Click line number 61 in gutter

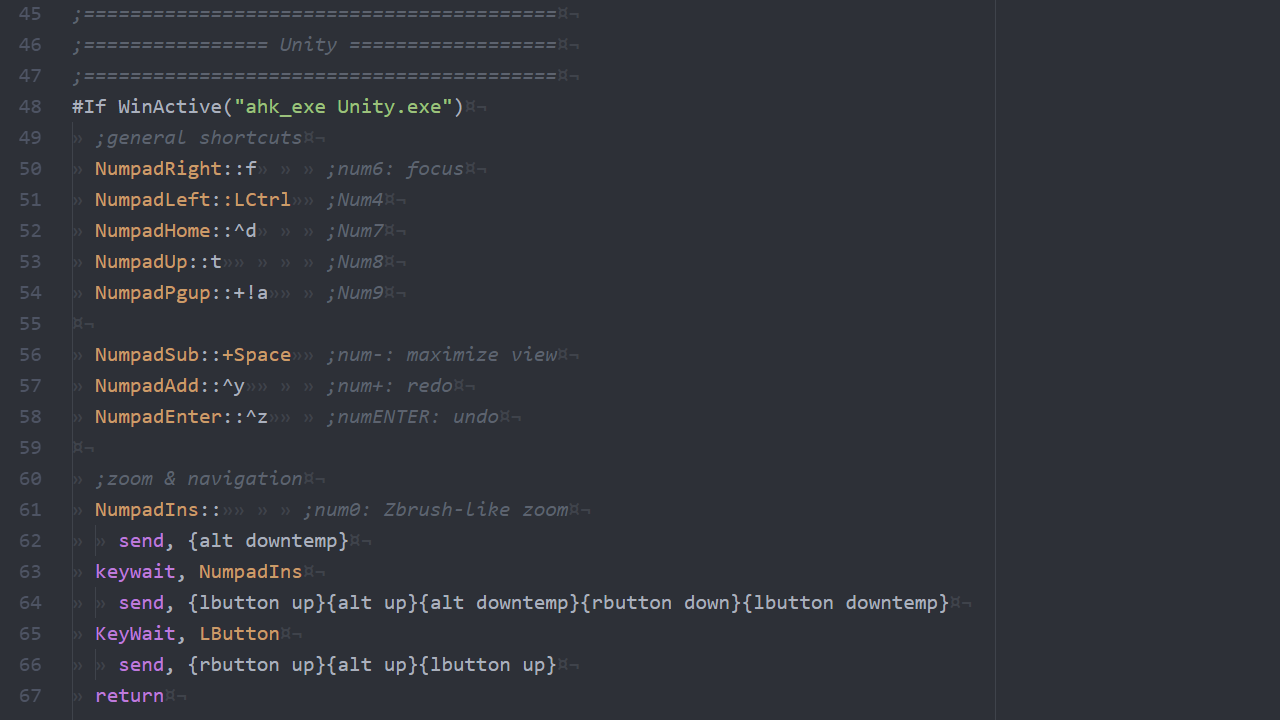click(x=30, y=510)
